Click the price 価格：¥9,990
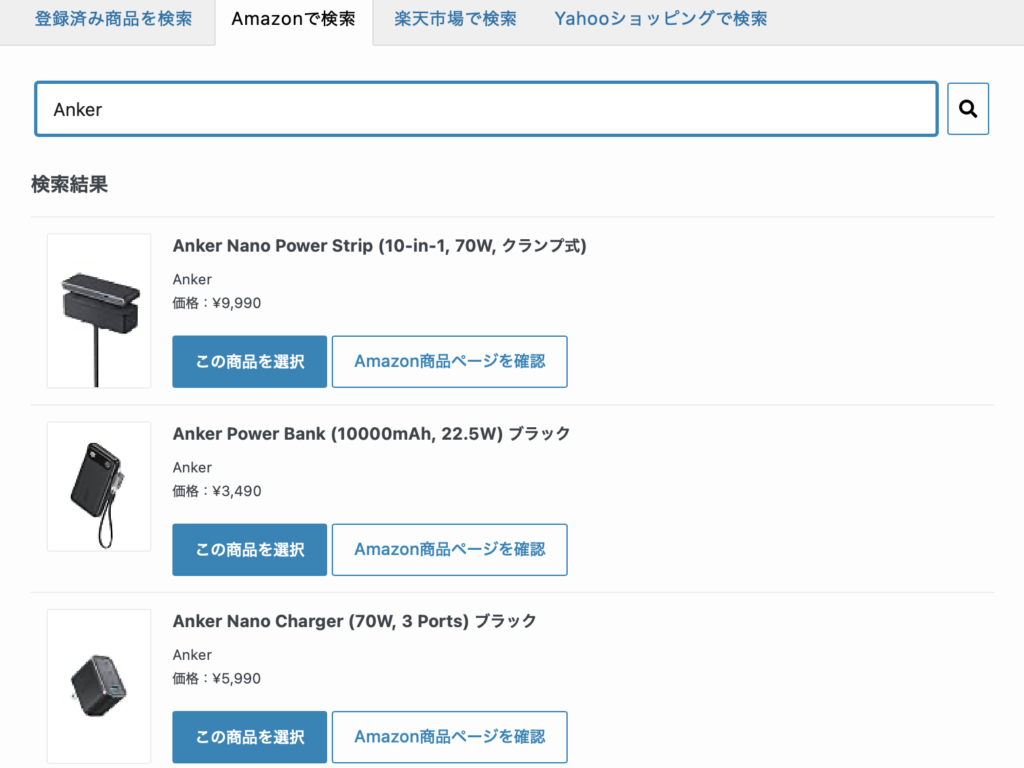This screenshot has height=768, width=1024. 216,303
